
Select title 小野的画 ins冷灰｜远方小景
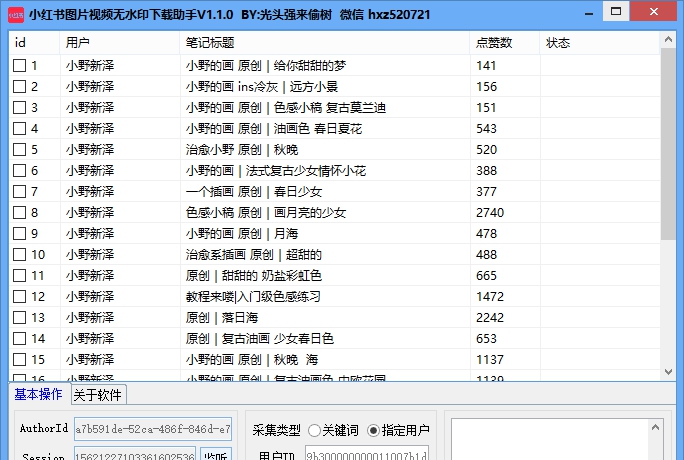[x=262, y=87]
